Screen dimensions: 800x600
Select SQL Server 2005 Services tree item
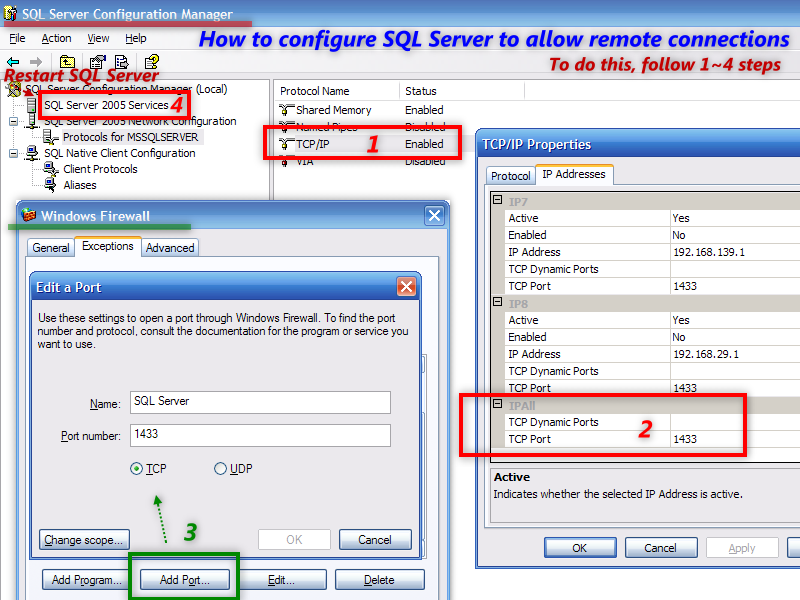pos(106,105)
